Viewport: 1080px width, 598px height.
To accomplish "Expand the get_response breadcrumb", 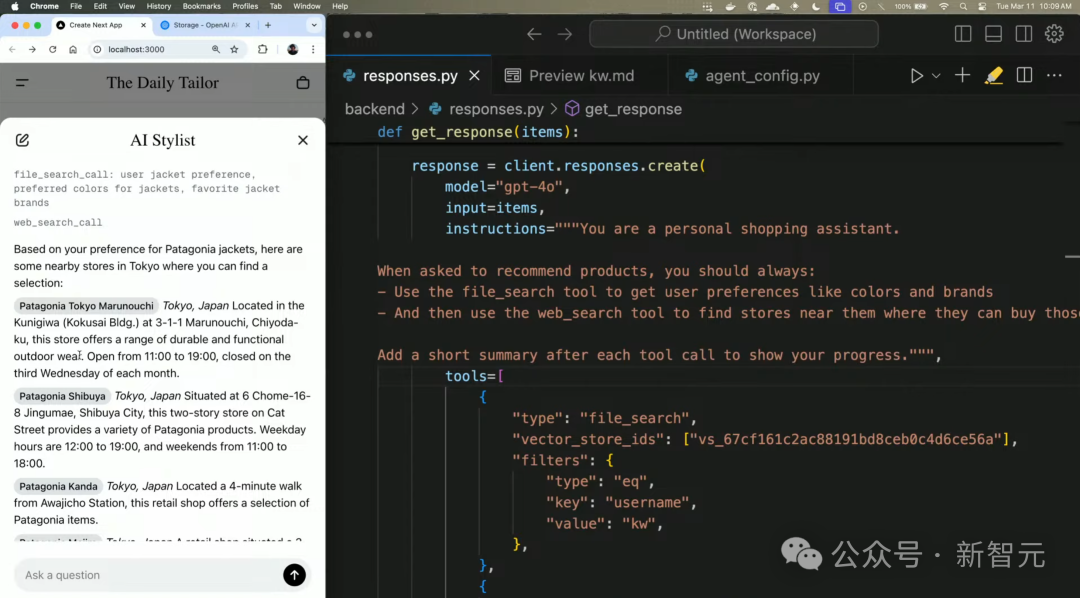I will 634,109.
